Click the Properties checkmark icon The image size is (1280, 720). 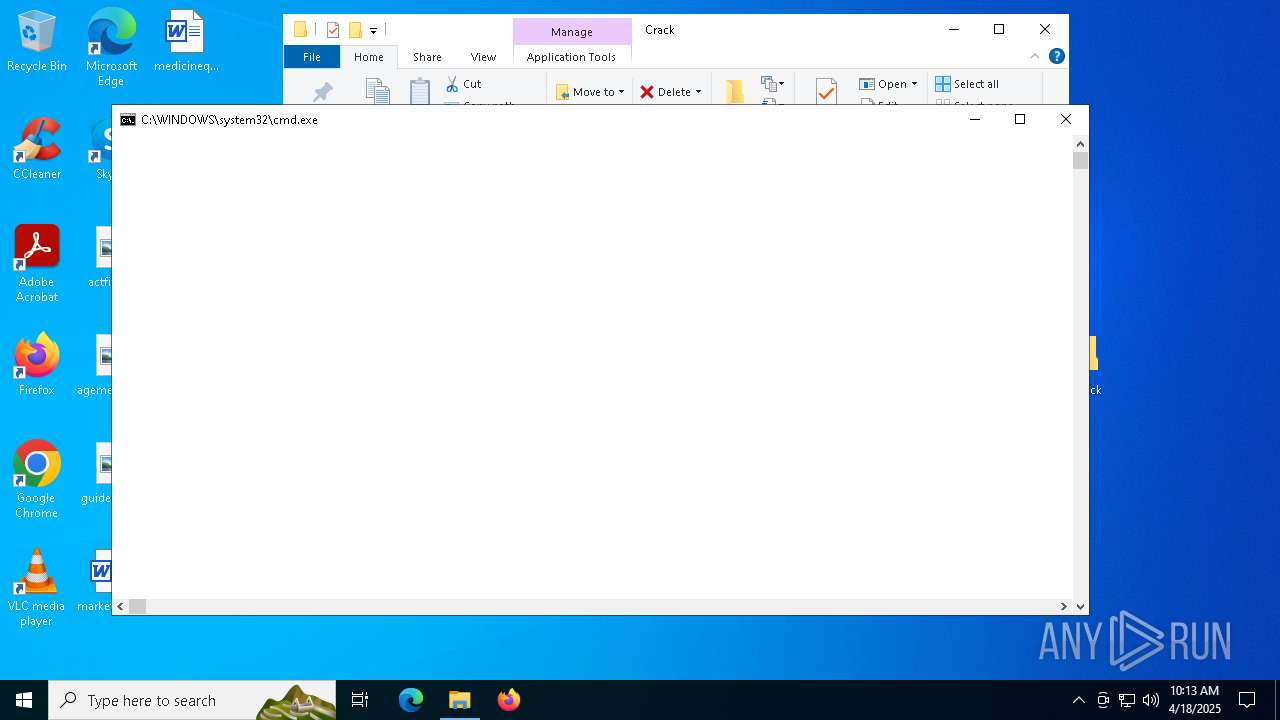click(826, 92)
